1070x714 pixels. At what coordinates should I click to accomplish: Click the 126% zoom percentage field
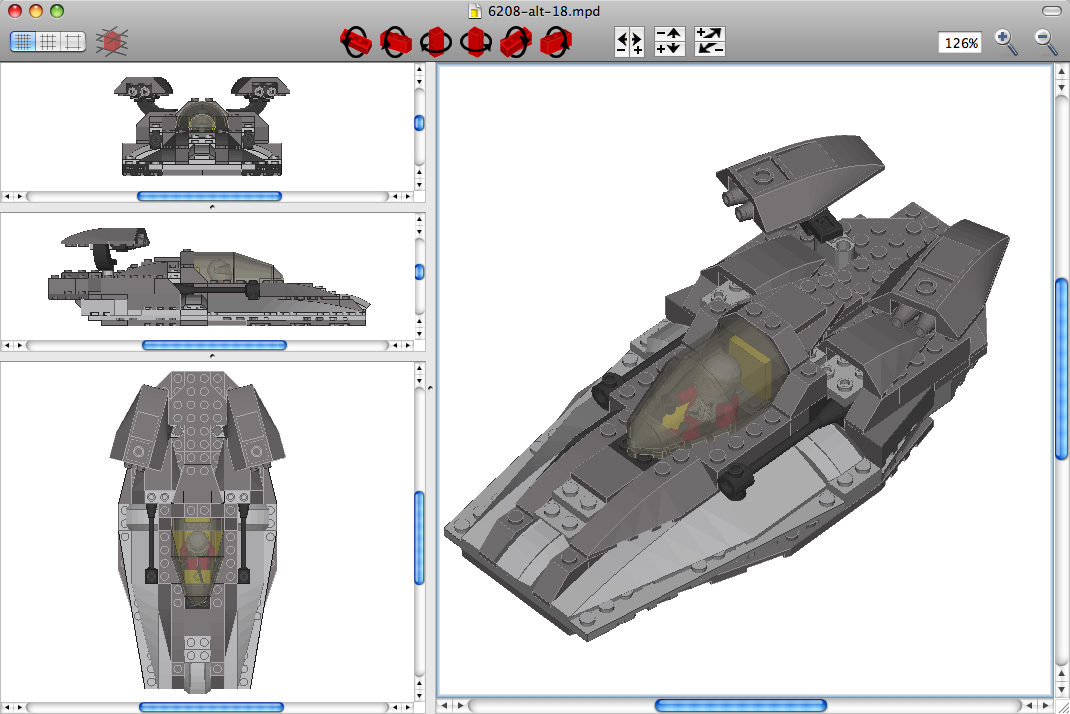pos(960,43)
